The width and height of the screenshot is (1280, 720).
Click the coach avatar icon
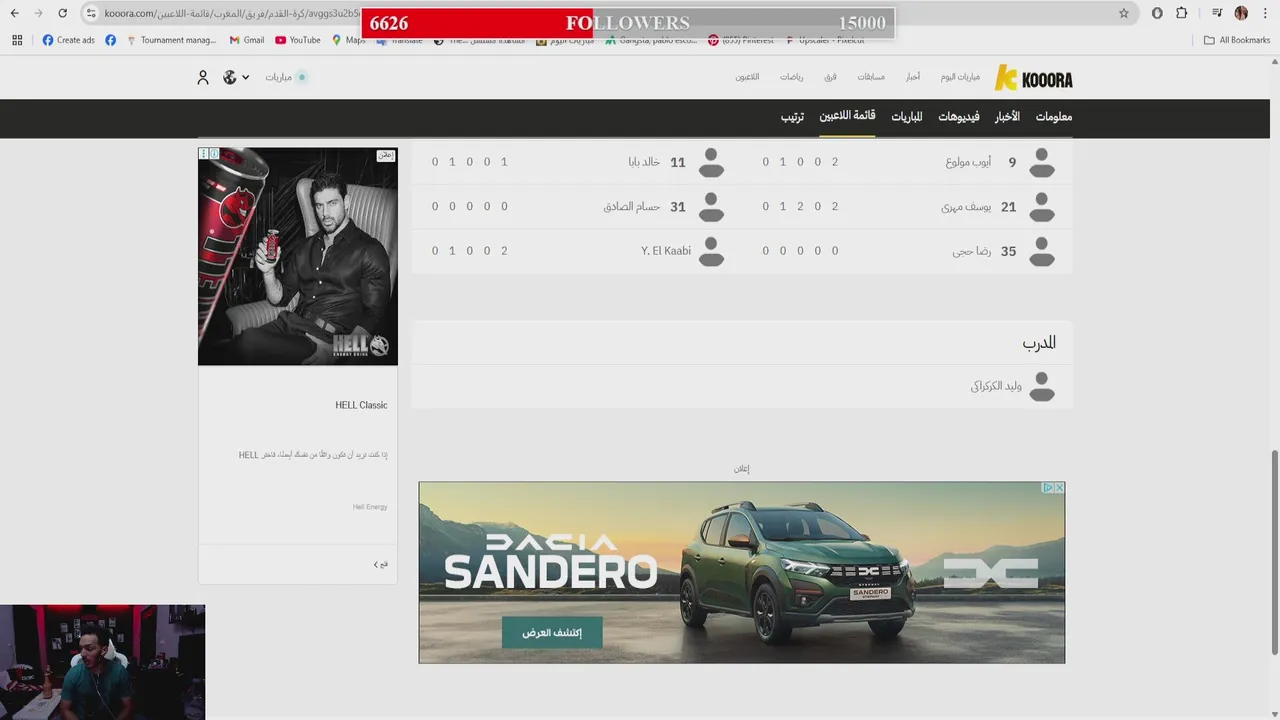point(1042,386)
